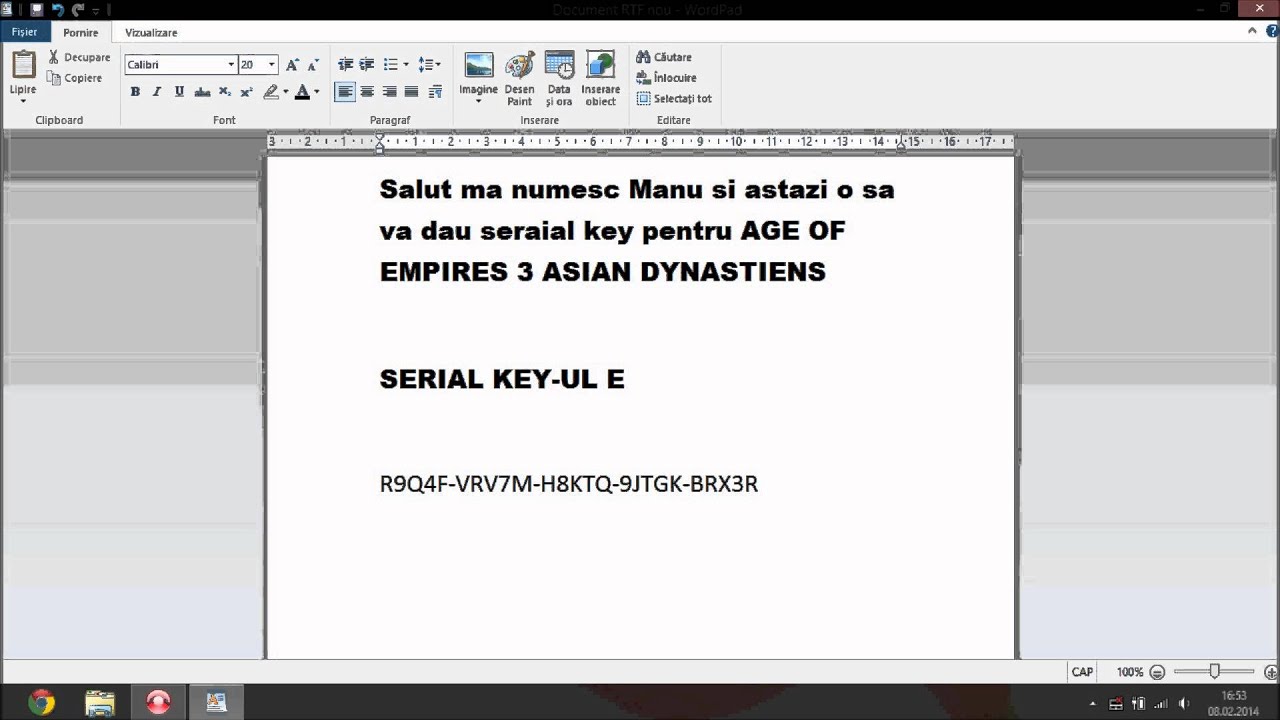This screenshot has width=1280, height=720.
Task: Click the zoom in plus button
Action: [1271, 672]
